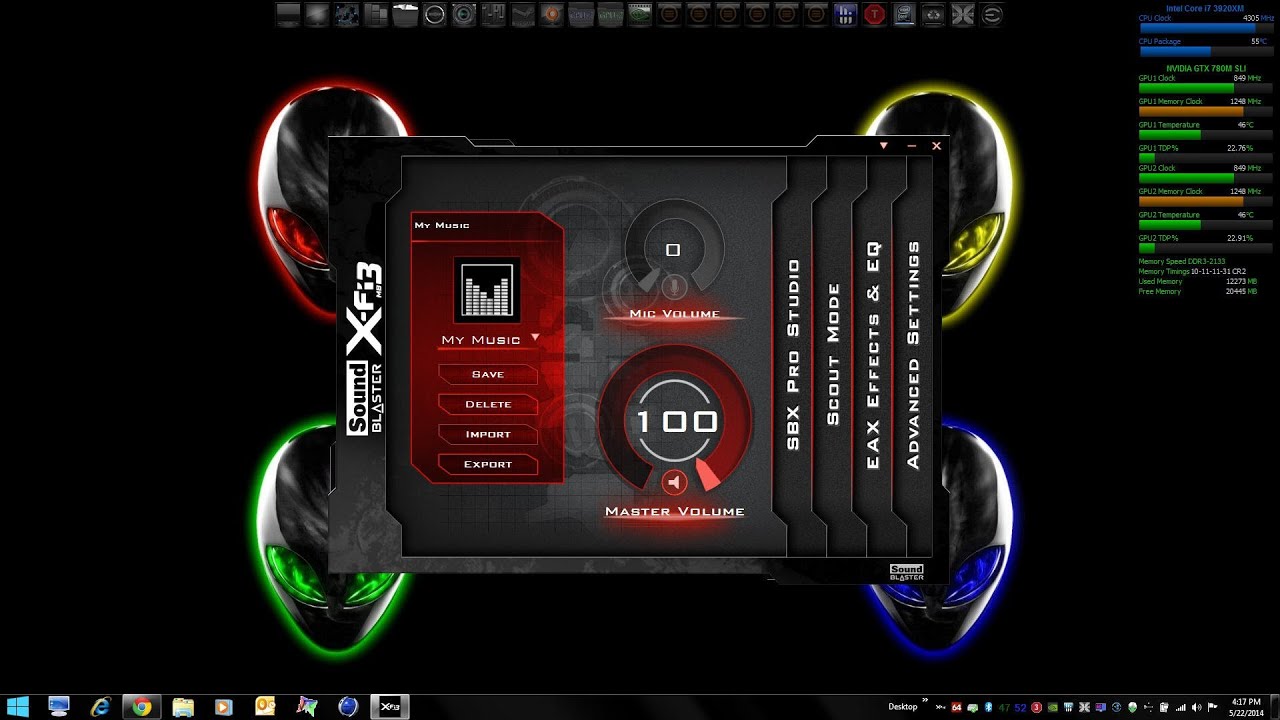Viewport: 1280px width, 720px height.
Task: Open the Advanced Settings tab
Action: point(913,354)
